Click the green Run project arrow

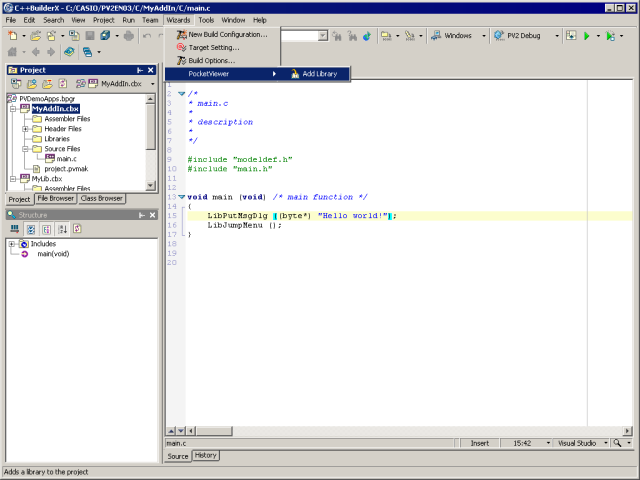[587, 36]
